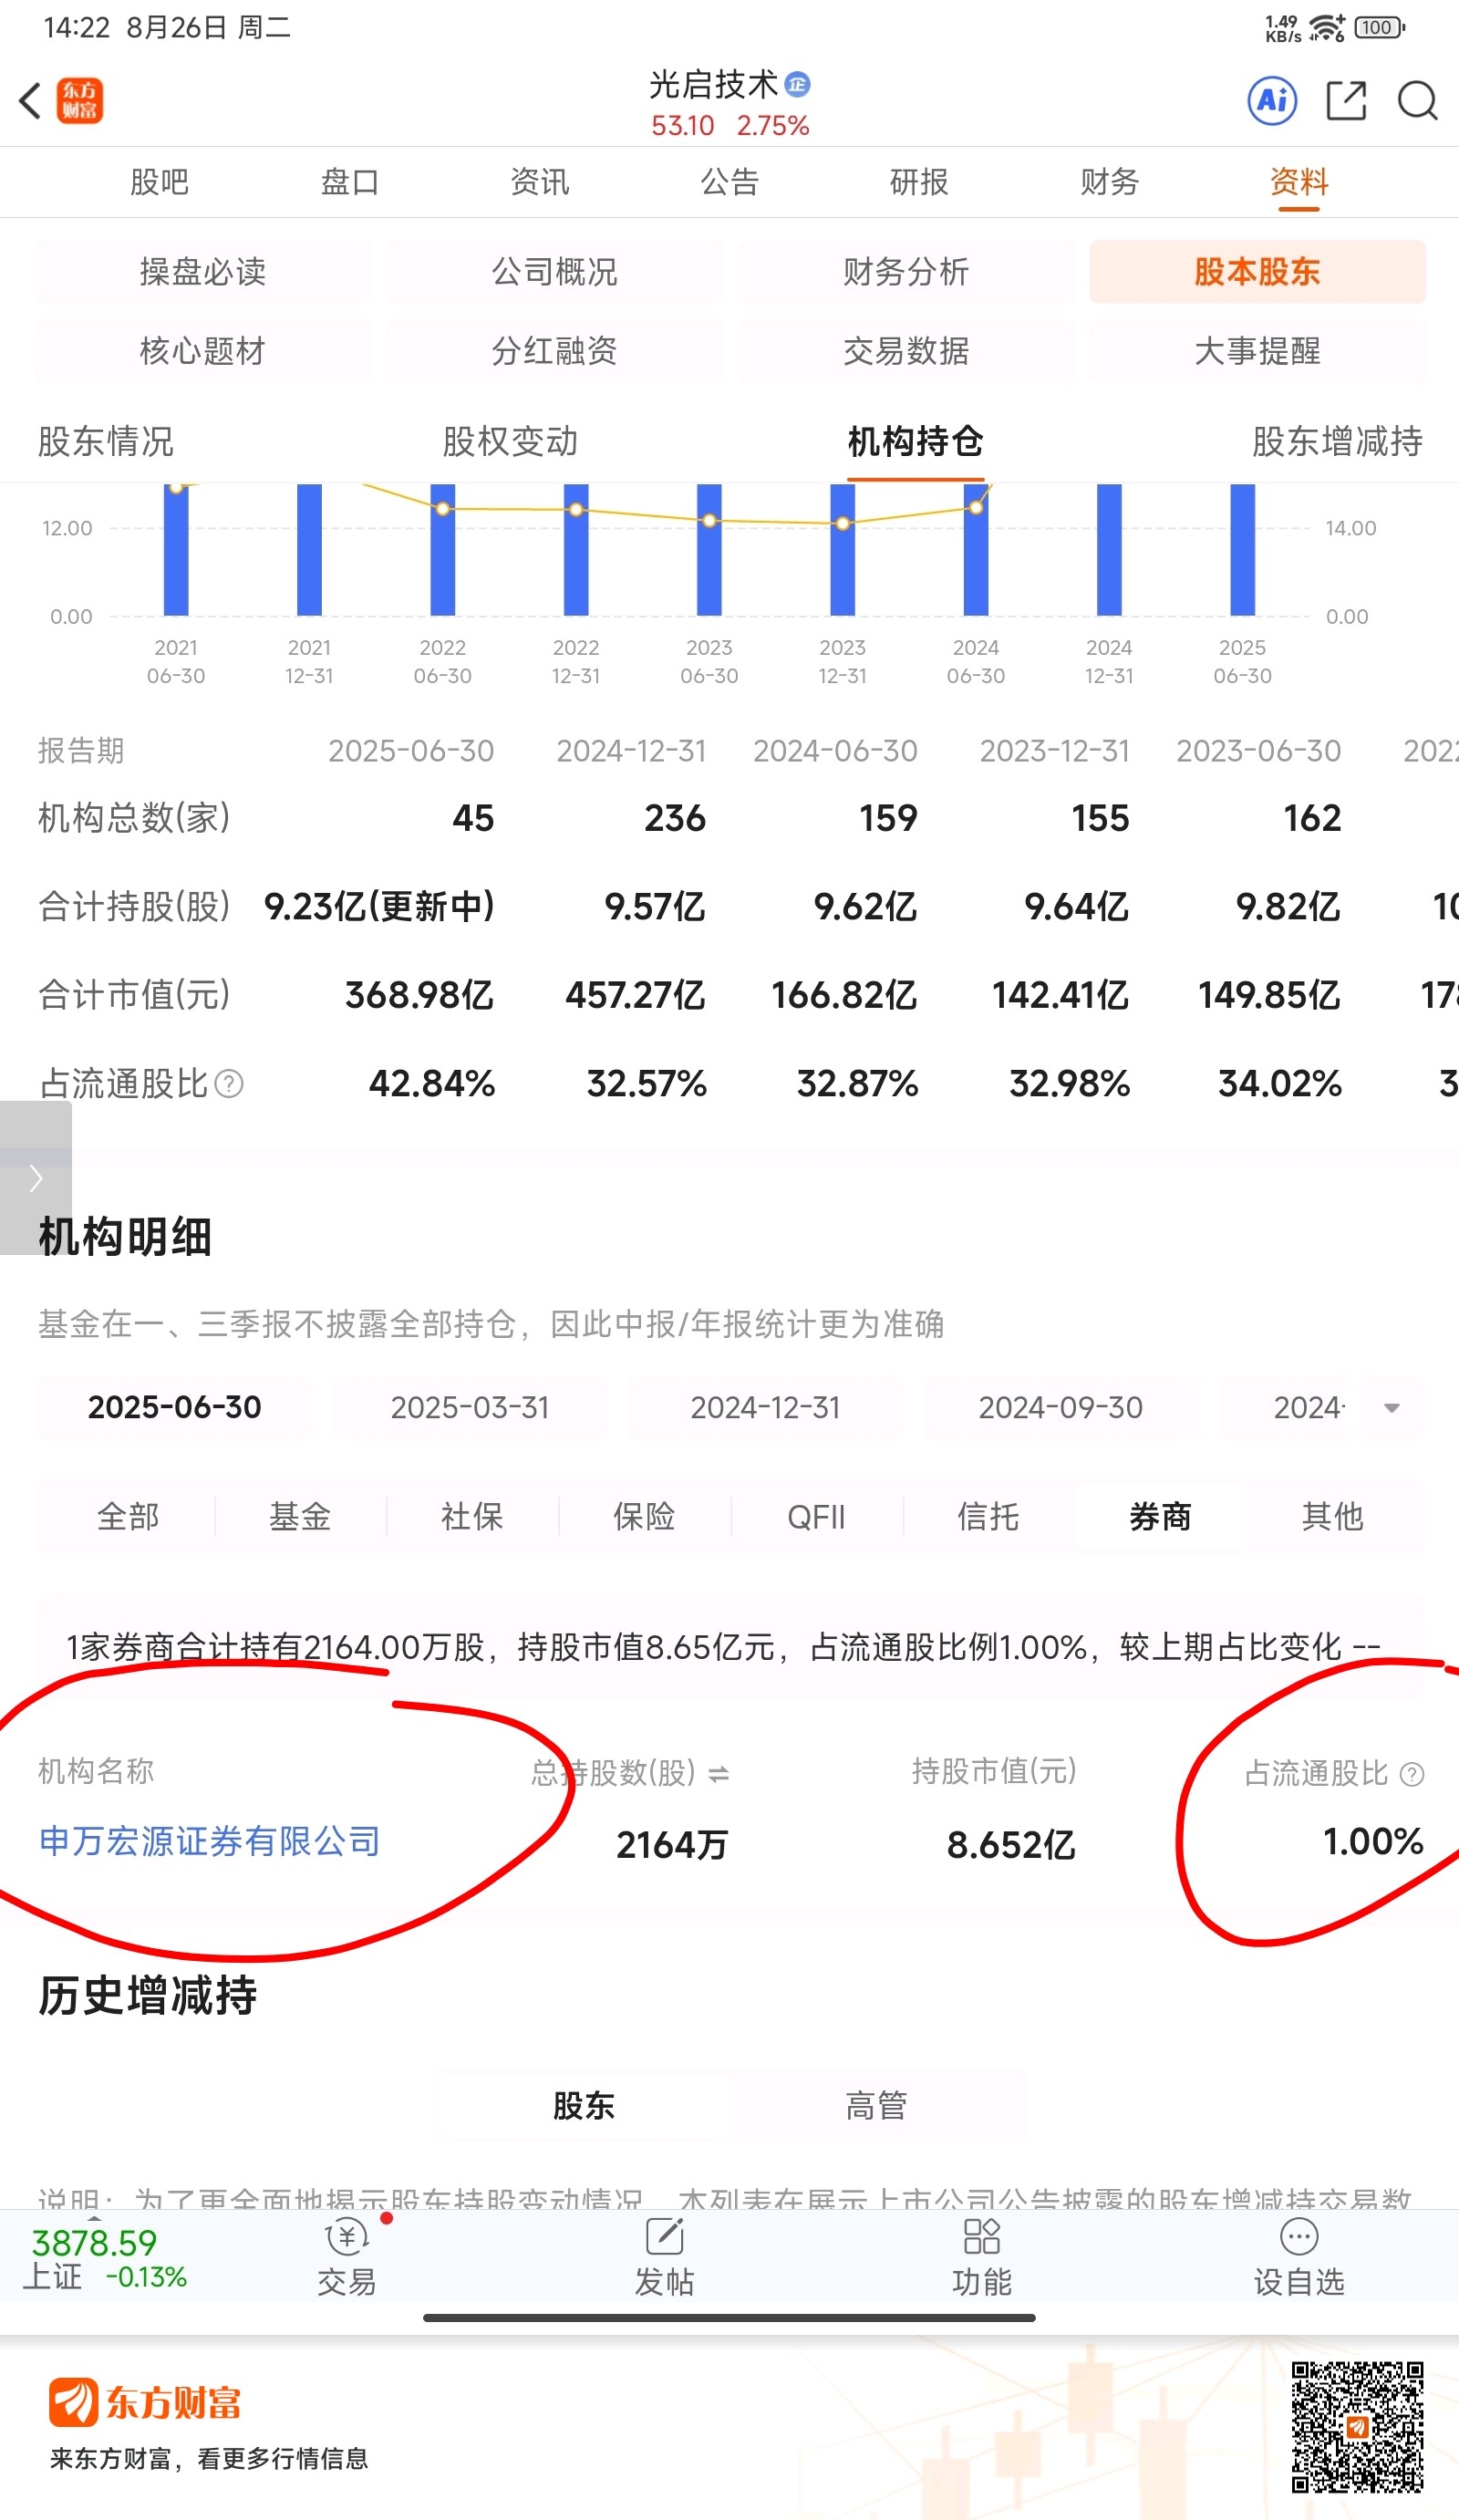Expand the left side drawer chevron
Screen dimensions: 1459x2520
[x=36, y=1178]
